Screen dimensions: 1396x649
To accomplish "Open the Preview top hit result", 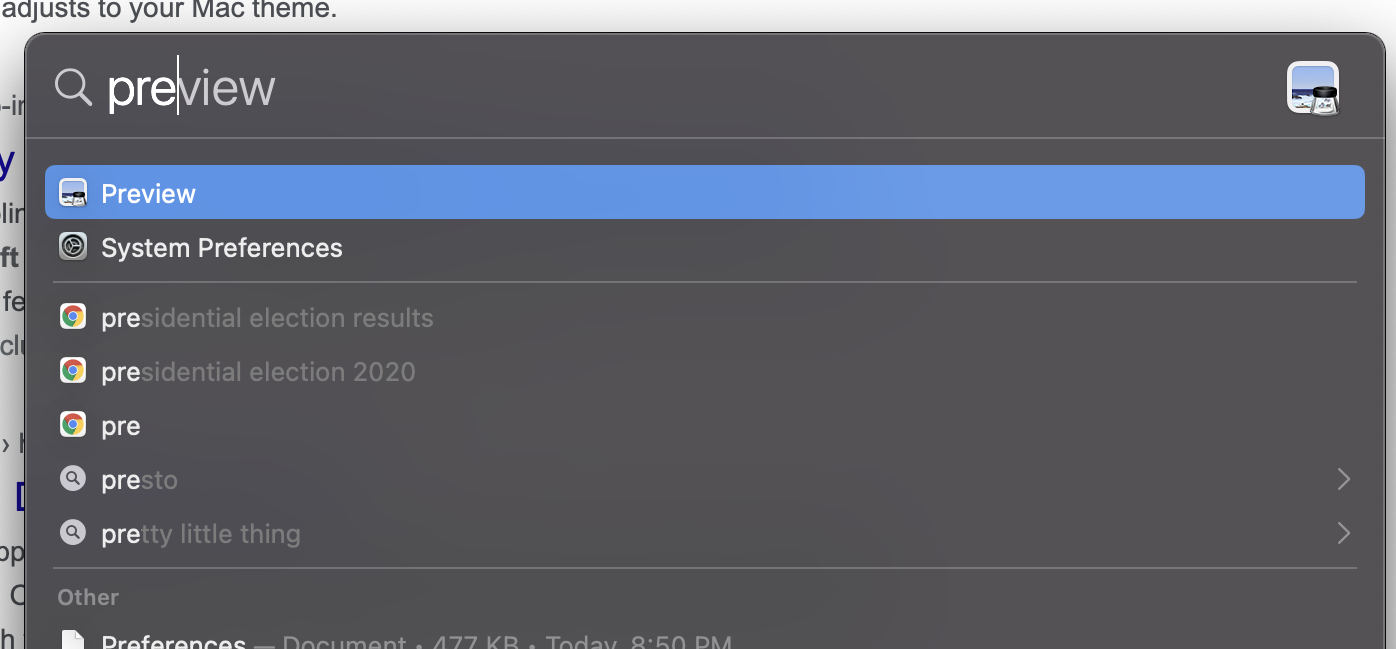I will pos(148,193).
